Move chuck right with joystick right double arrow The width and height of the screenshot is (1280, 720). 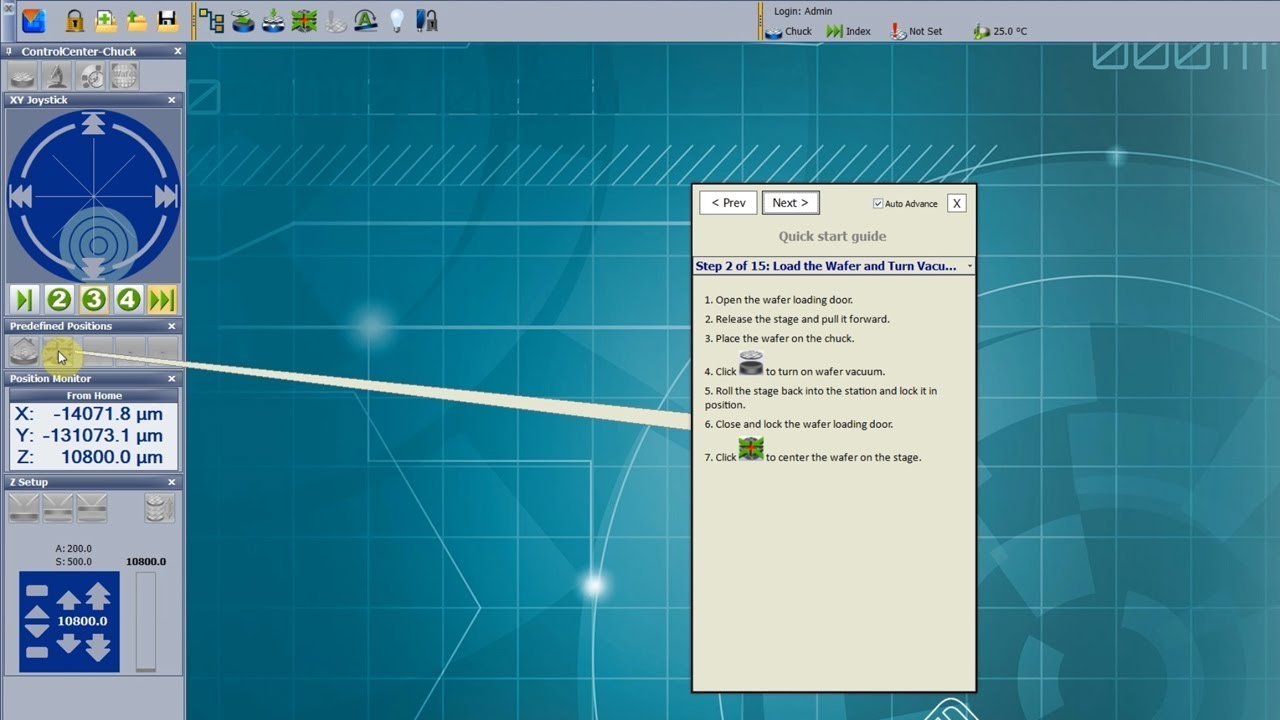click(x=166, y=196)
